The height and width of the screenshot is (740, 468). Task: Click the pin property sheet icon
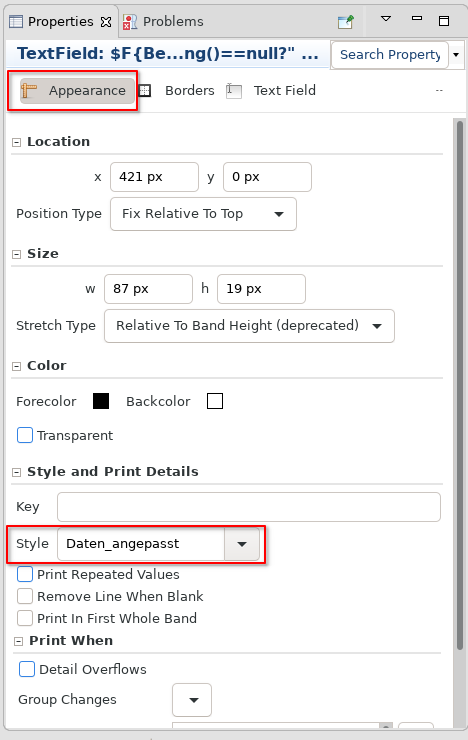pos(346,22)
